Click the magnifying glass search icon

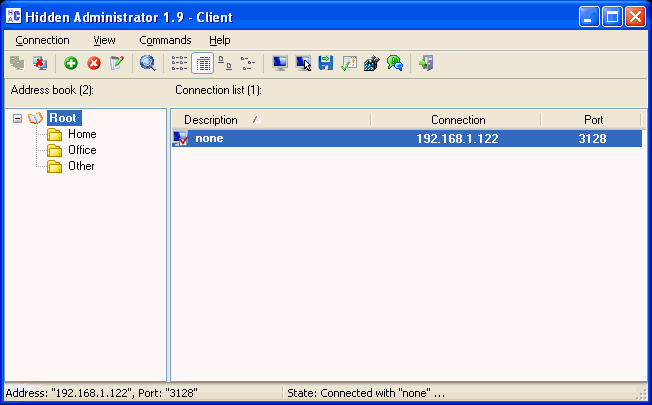click(148, 63)
